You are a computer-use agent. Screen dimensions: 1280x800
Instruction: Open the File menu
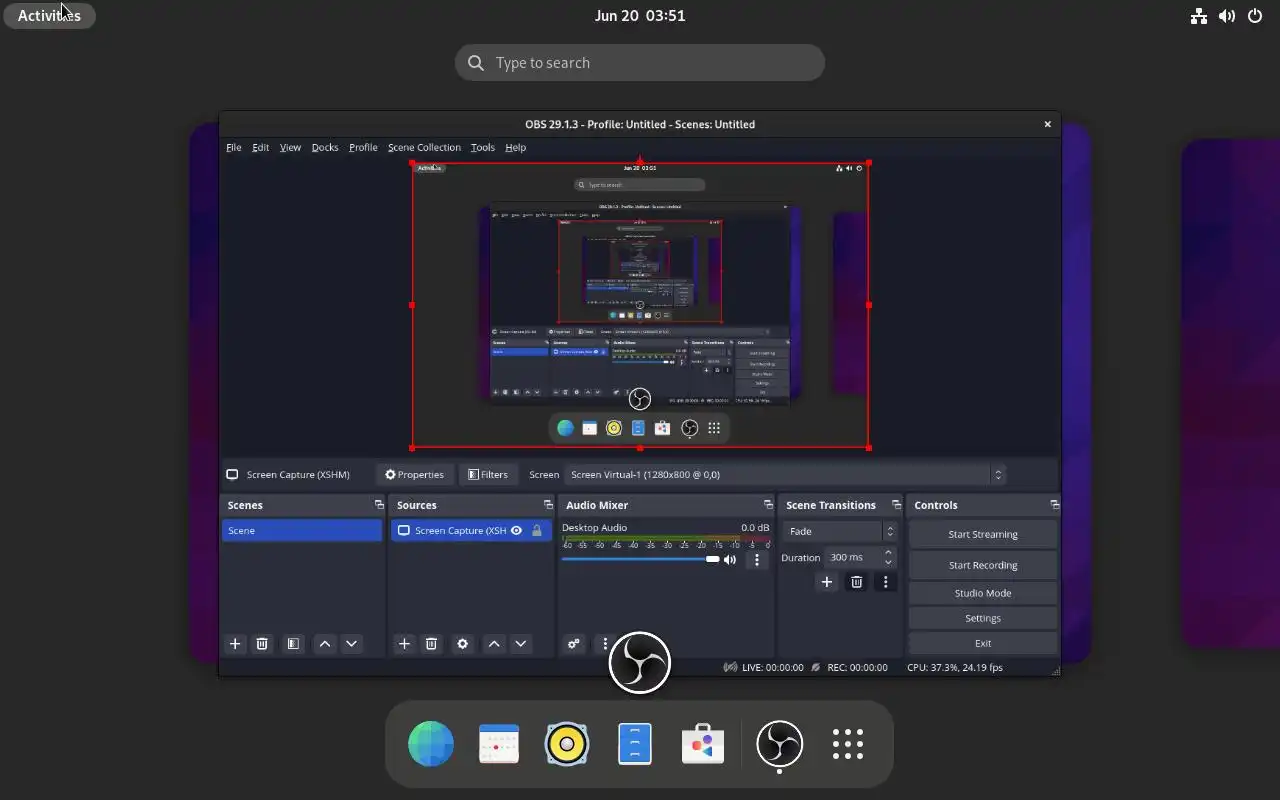point(234,147)
